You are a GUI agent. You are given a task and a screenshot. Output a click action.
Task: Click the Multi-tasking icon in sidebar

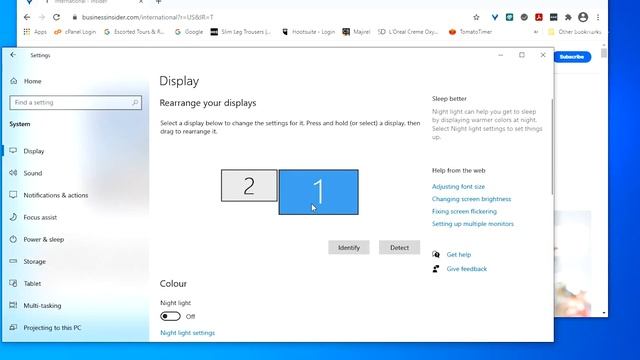(x=13, y=305)
